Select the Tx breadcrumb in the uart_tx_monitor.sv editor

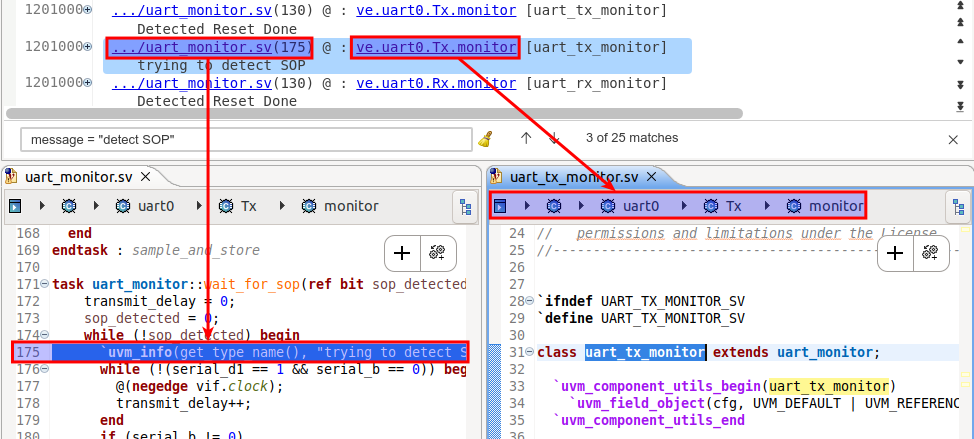tap(722, 206)
